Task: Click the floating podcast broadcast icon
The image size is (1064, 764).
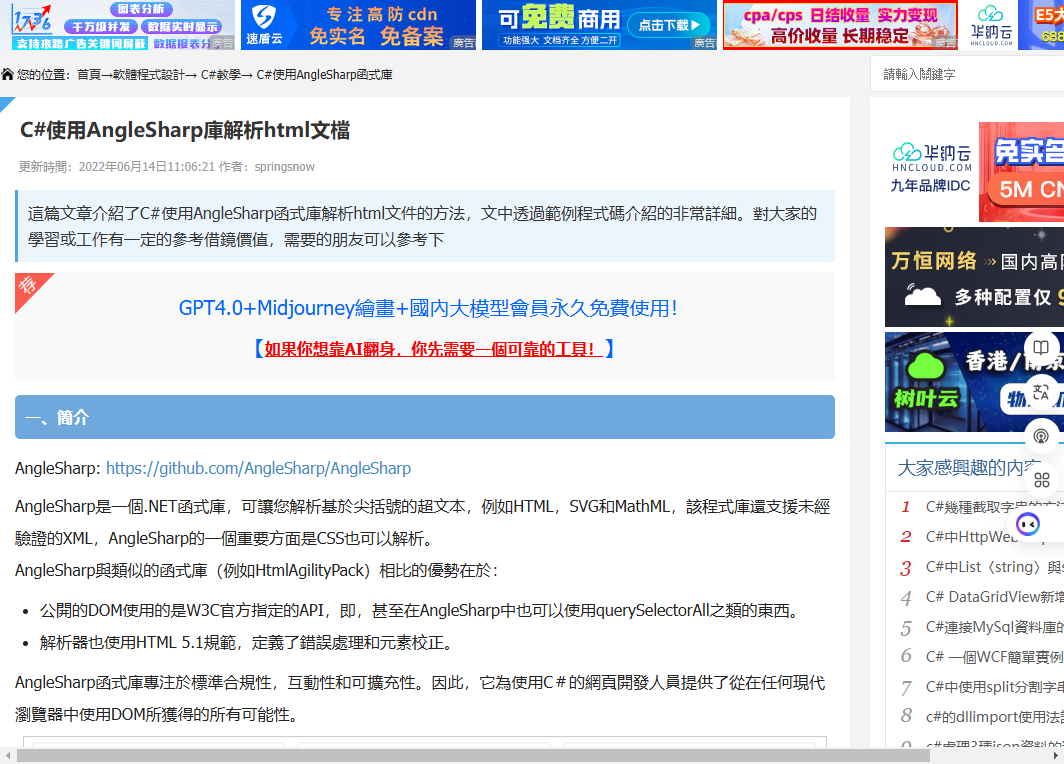Action: (1040, 436)
